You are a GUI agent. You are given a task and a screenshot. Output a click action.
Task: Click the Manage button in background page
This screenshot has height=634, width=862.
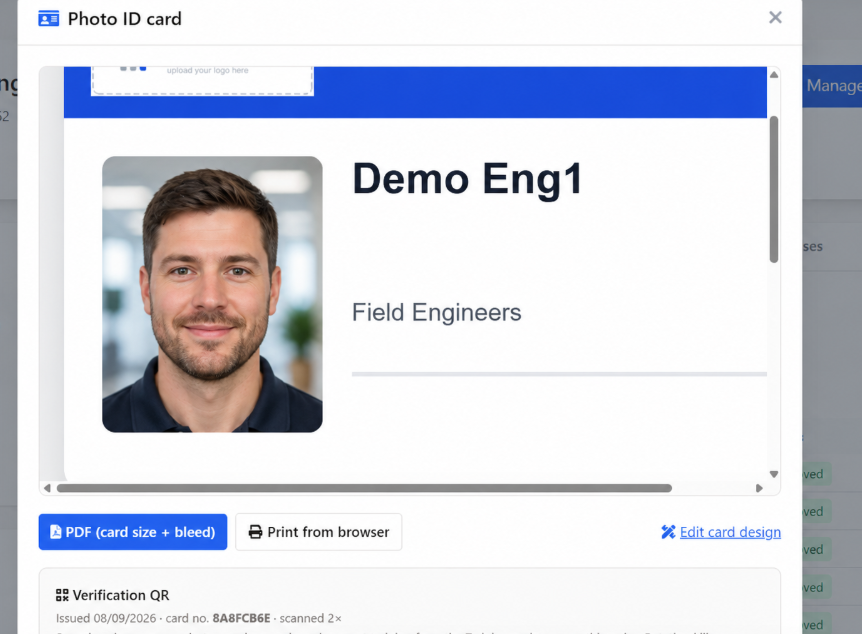coord(832,86)
